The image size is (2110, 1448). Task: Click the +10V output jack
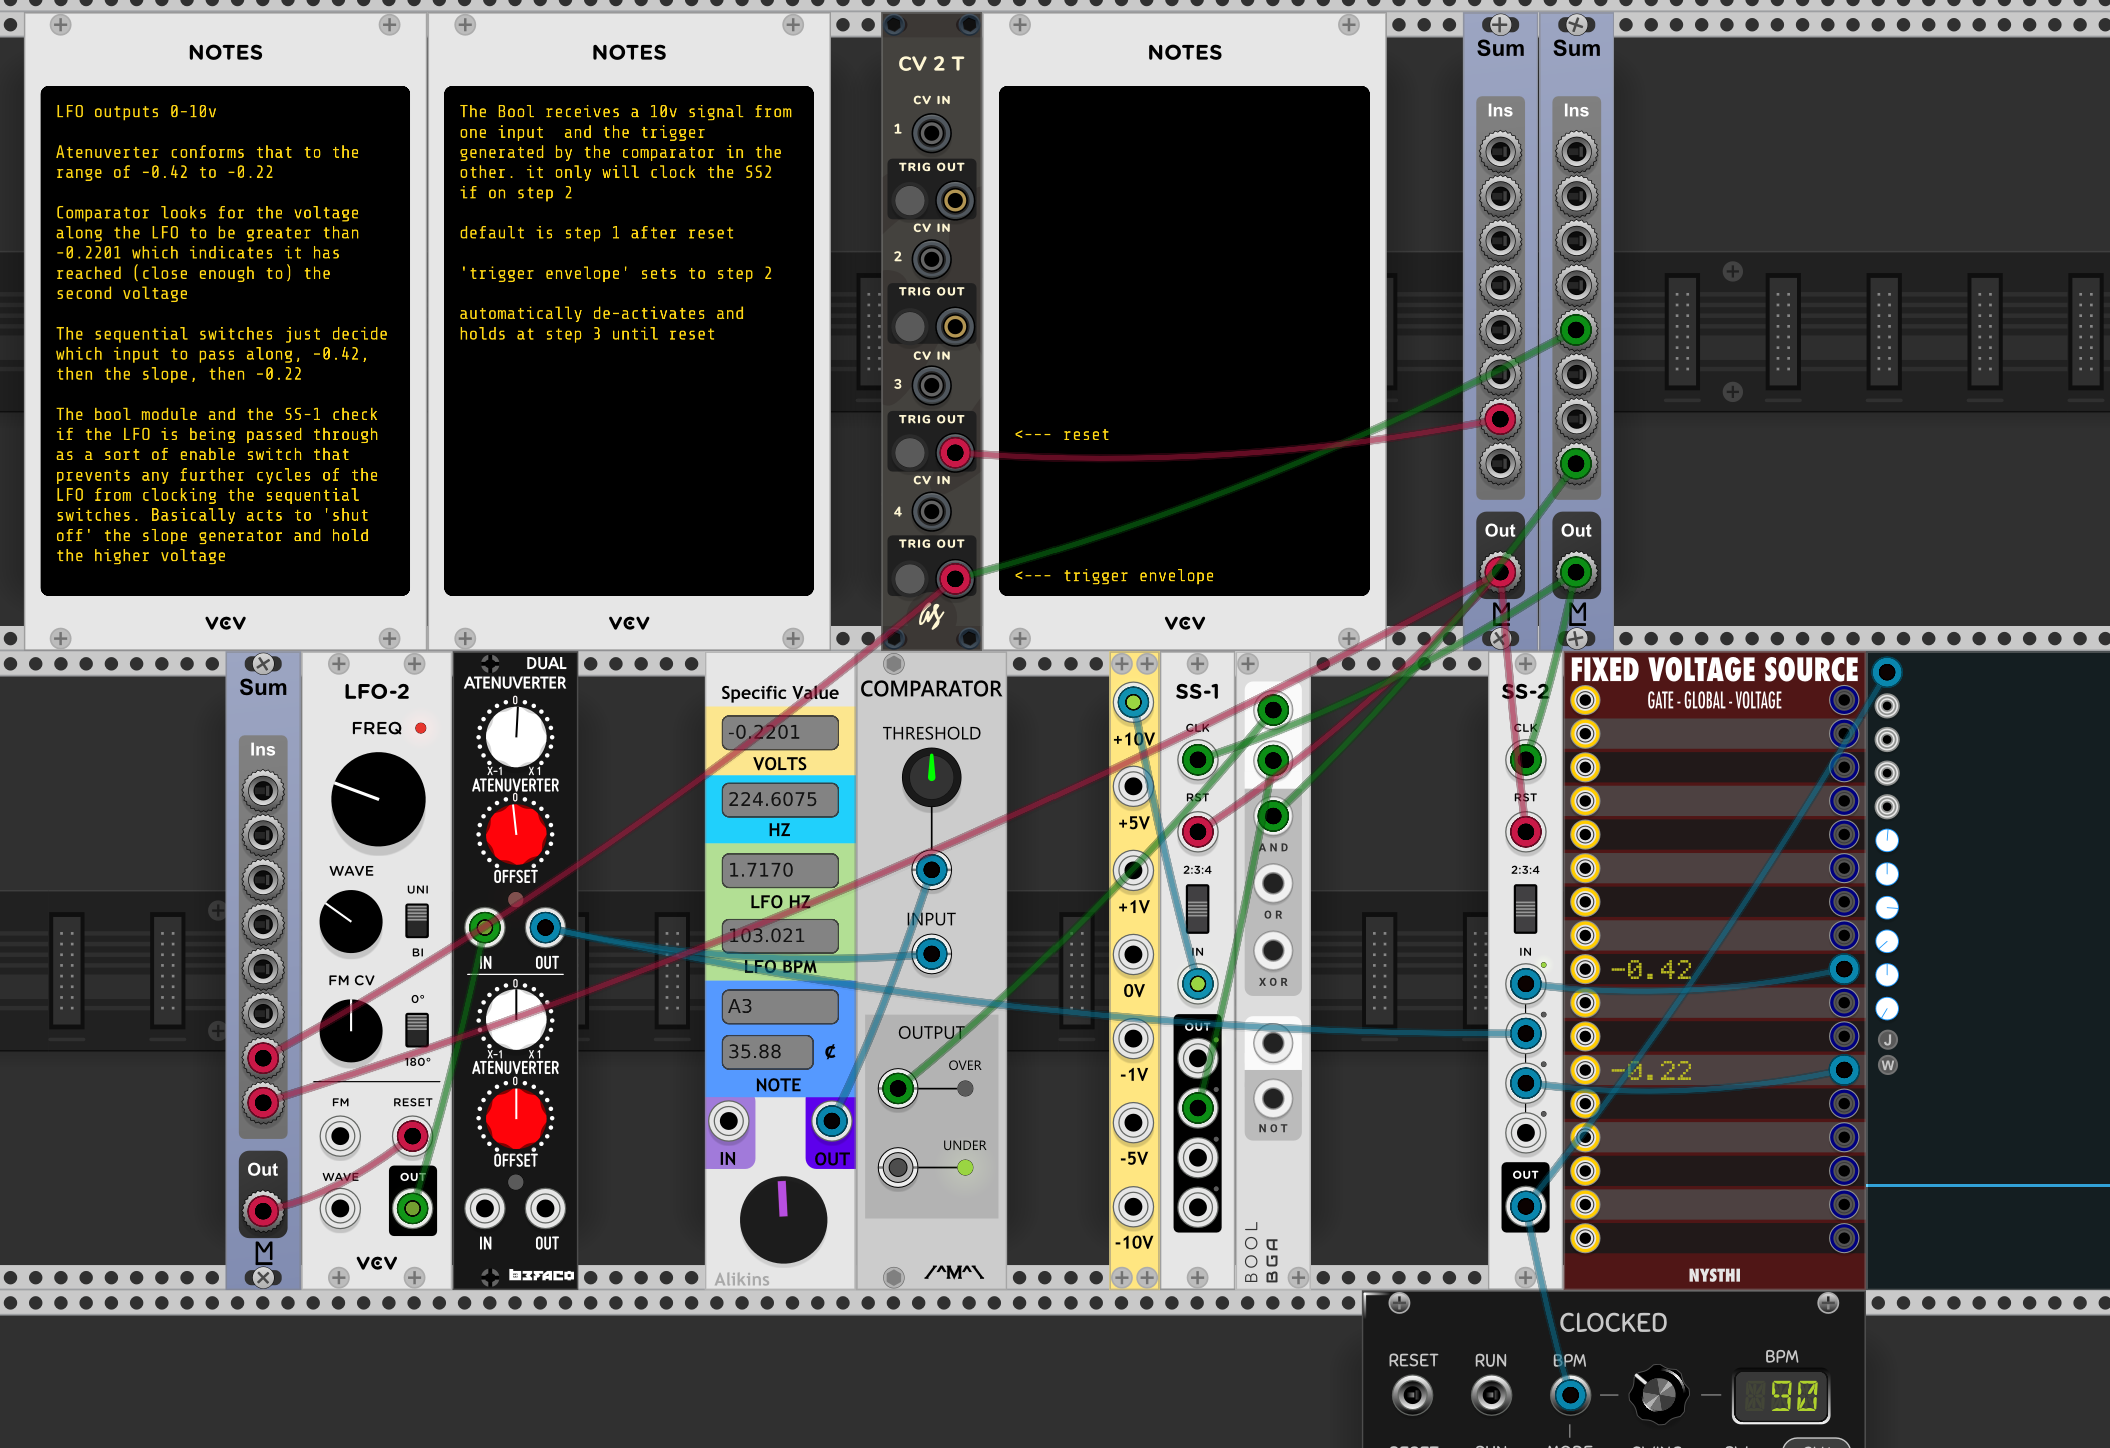(x=1133, y=703)
